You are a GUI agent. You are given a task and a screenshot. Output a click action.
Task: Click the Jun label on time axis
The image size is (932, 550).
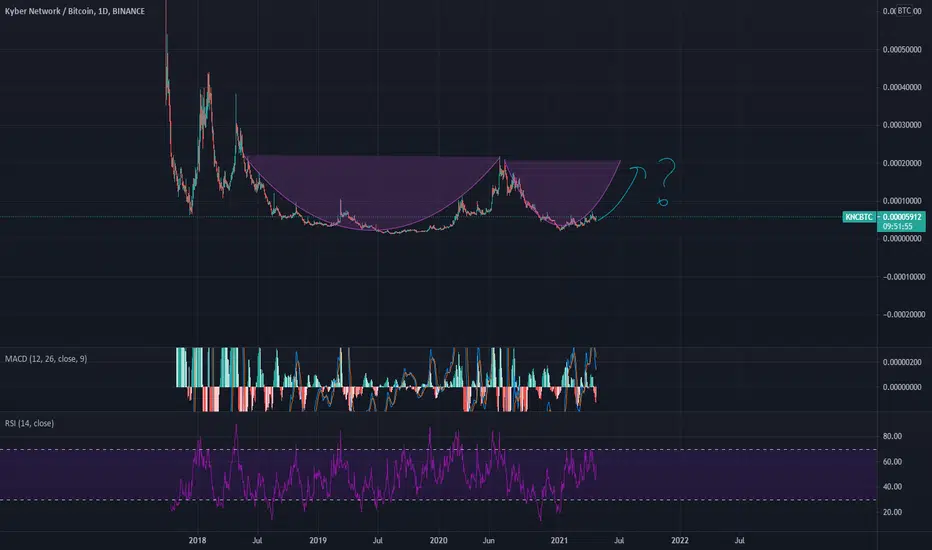click(489, 540)
